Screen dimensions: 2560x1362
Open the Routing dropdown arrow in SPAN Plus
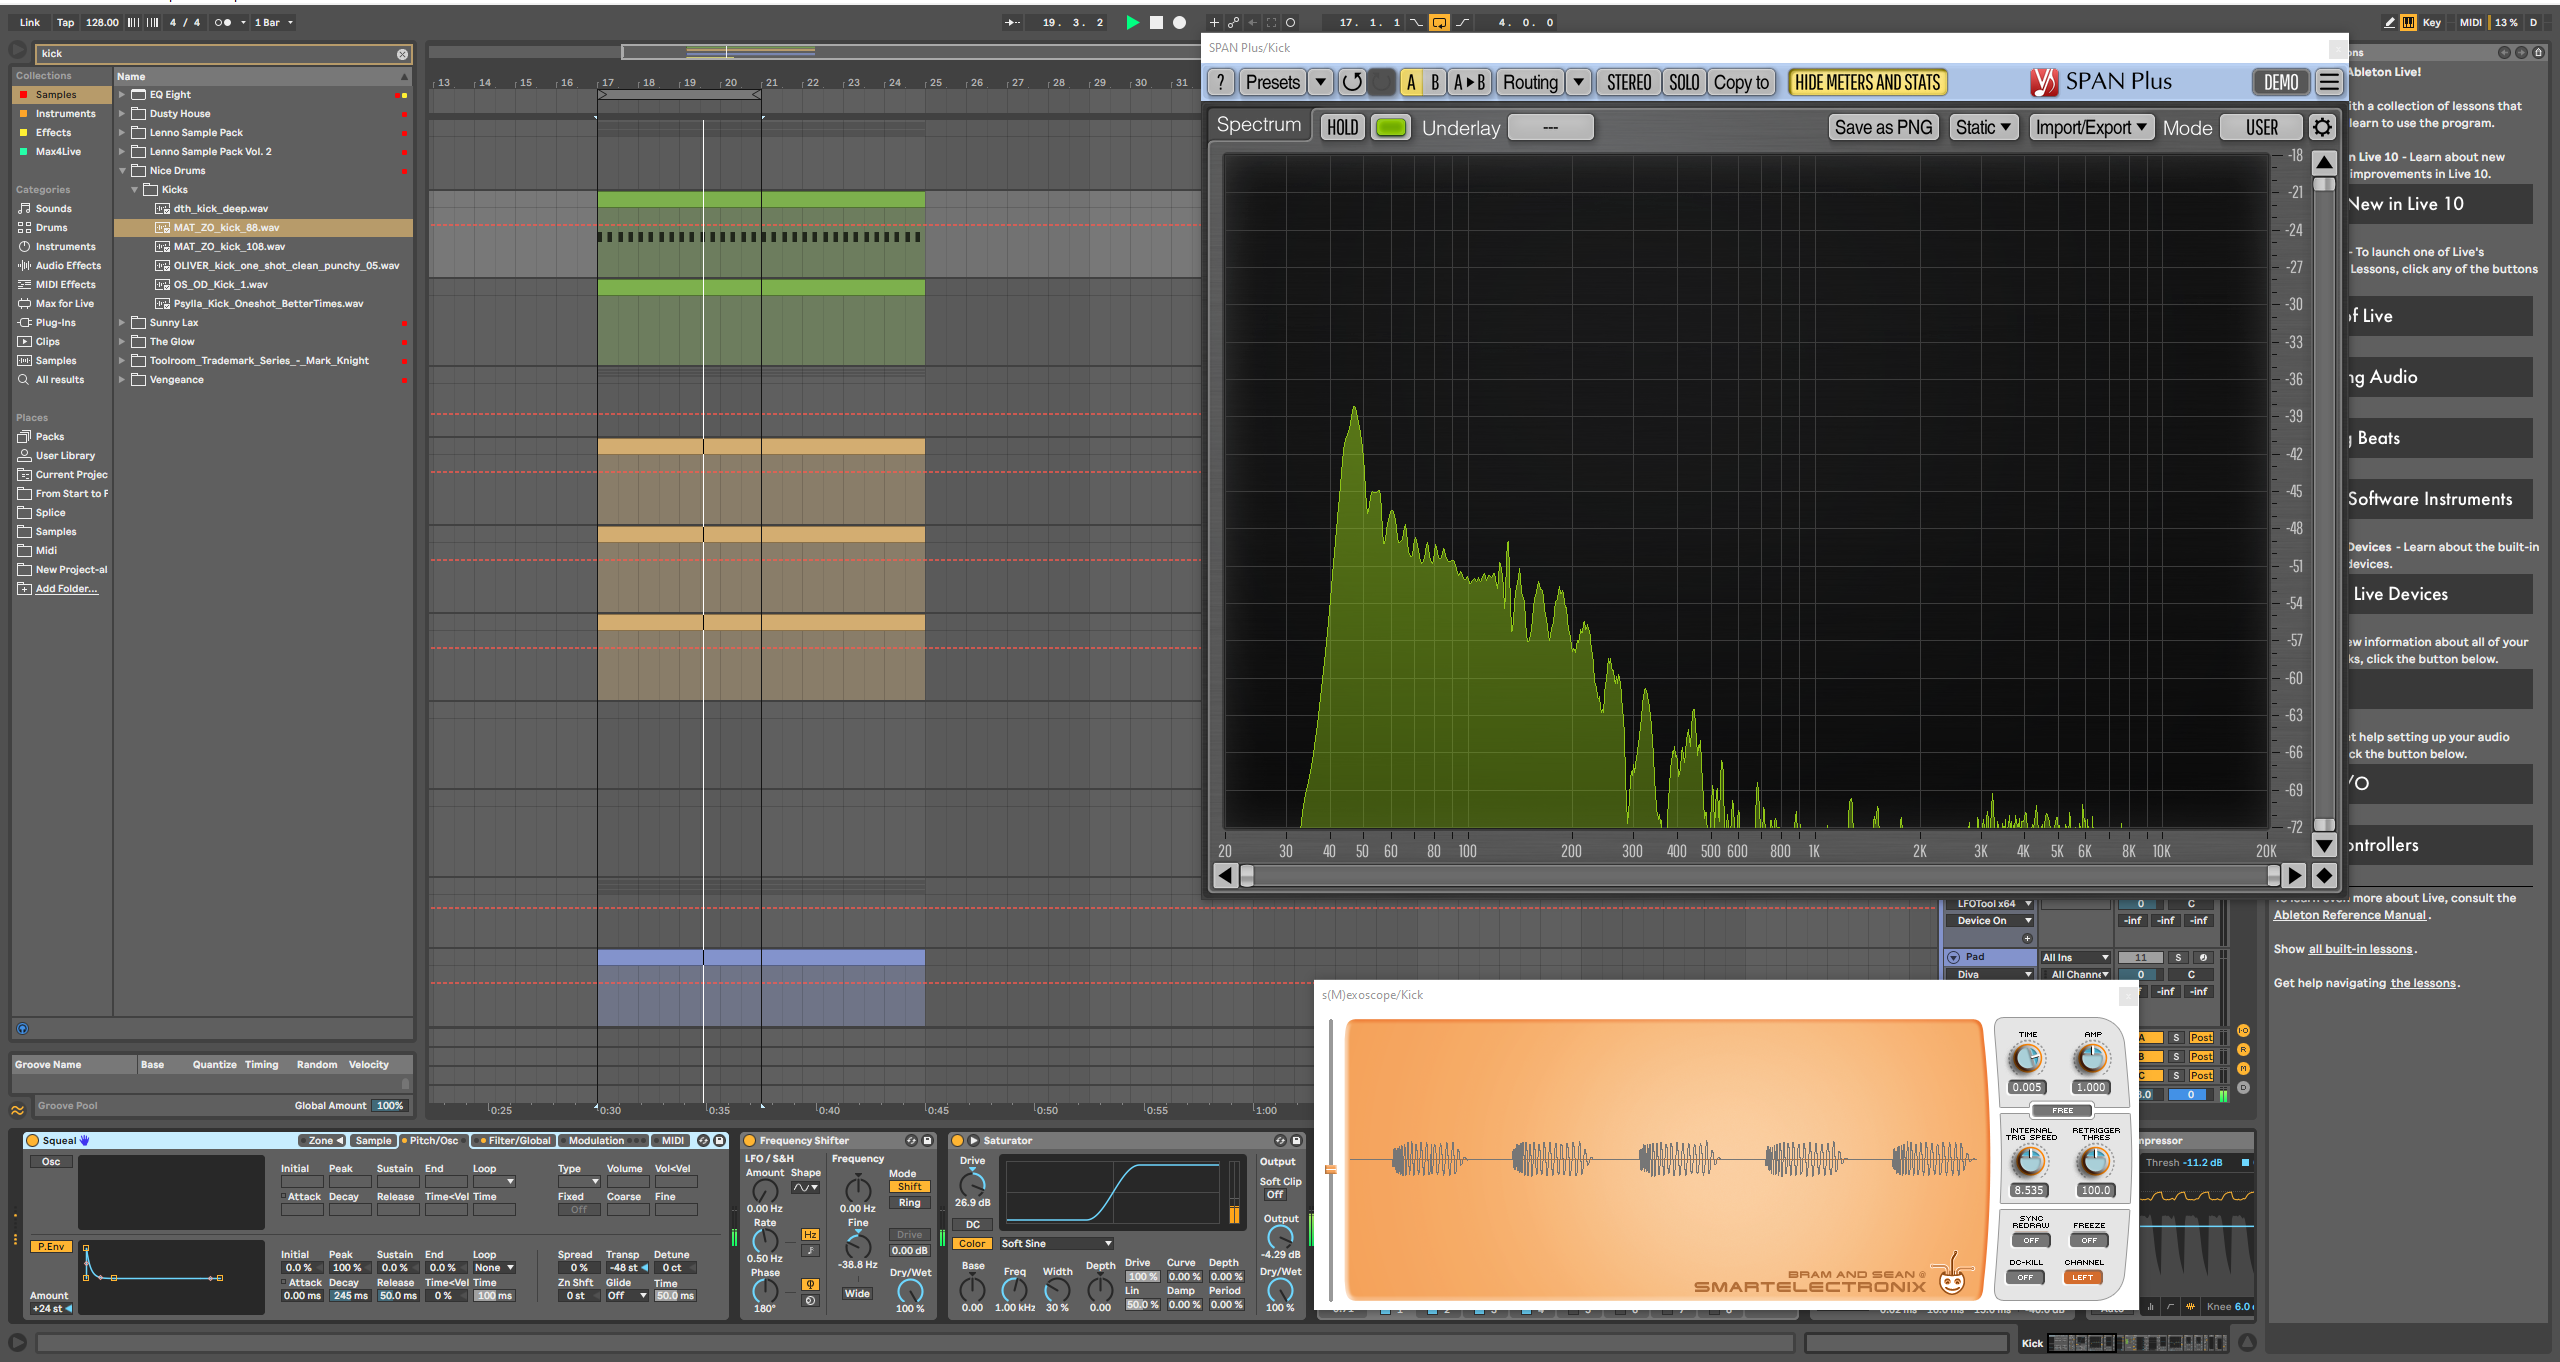coord(1578,82)
